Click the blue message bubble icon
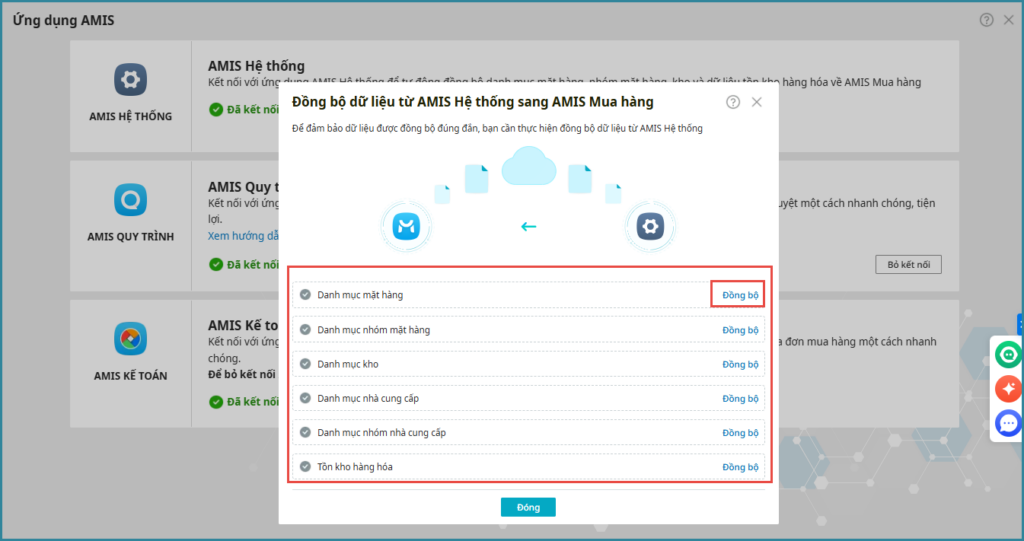The height and width of the screenshot is (541, 1024). coord(1008,423)
